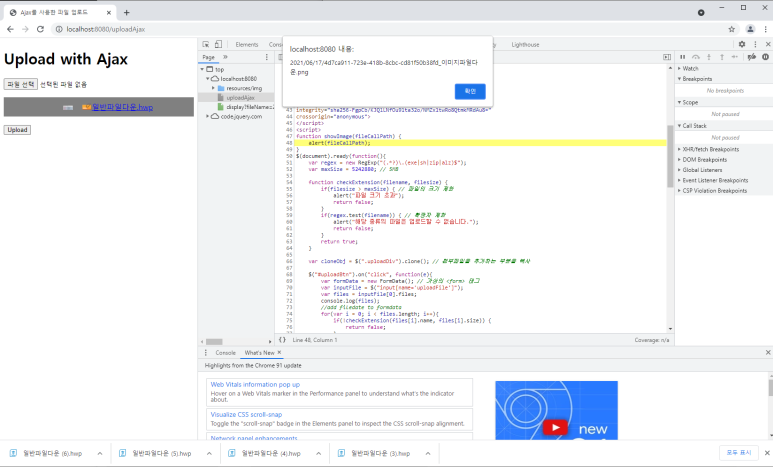Reload the page
773x467 pixels.
point(40,29)
